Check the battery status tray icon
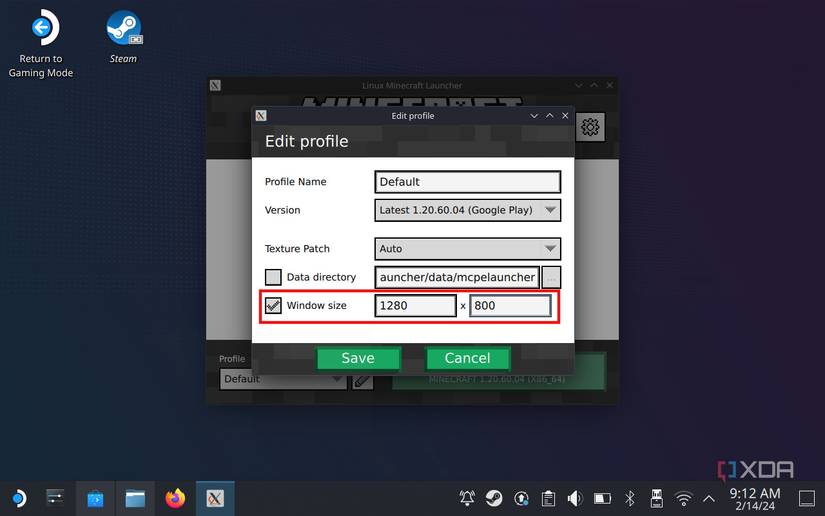 [x=602, y=498]
